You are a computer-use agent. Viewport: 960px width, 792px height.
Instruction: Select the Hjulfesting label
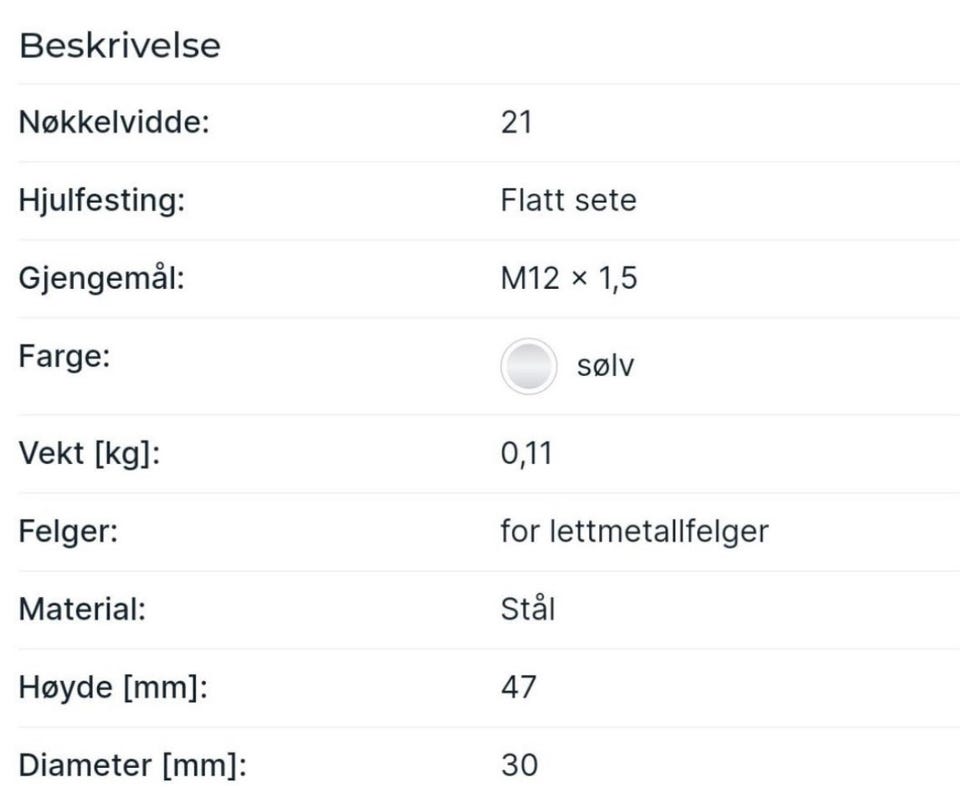(x=102, y=201)
